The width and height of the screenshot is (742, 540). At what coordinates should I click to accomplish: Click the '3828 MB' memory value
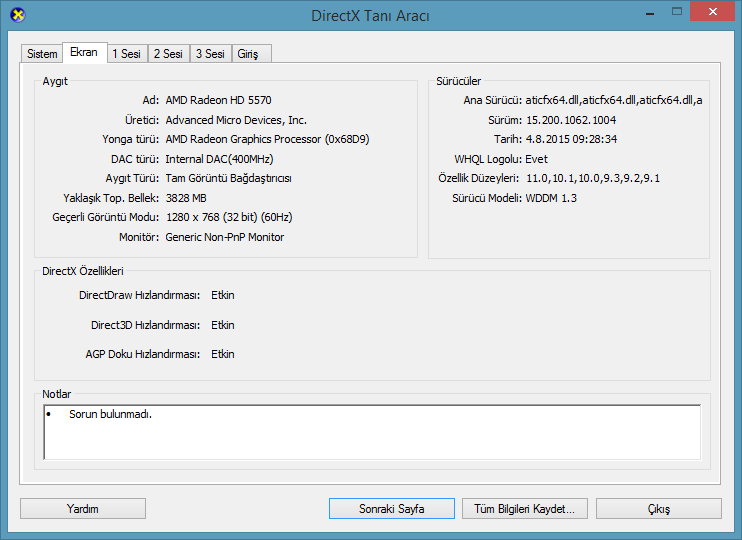point(186,198)
